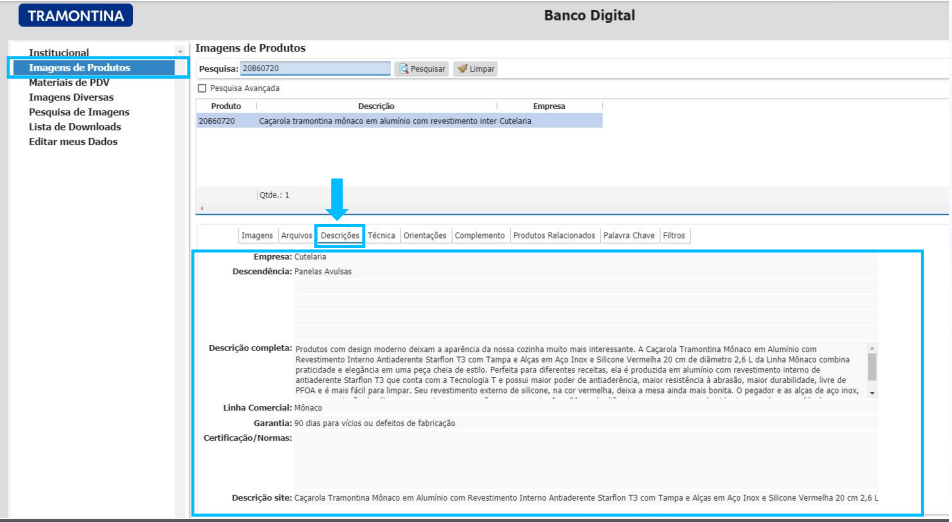Click the Tramontina logo
952x522 pixels.
coord(76,16)
